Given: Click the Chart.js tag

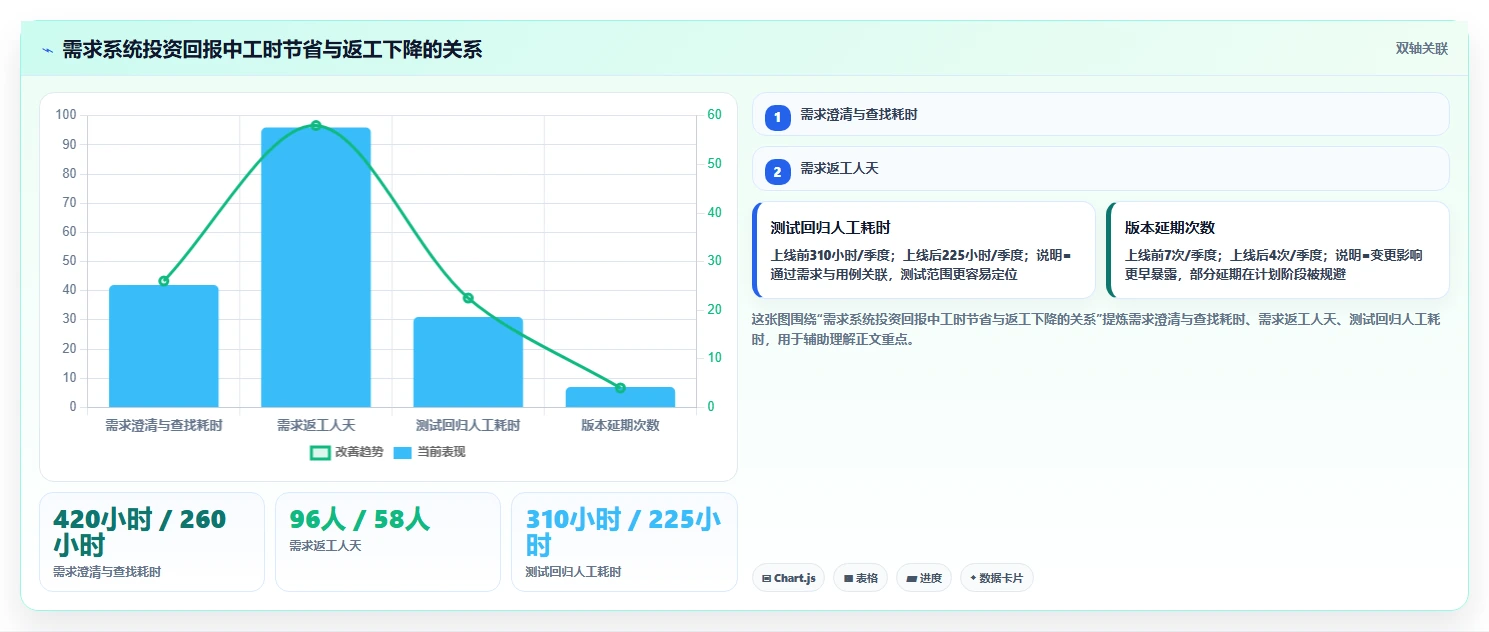Looking at the screenshot, I should (788, 578).
